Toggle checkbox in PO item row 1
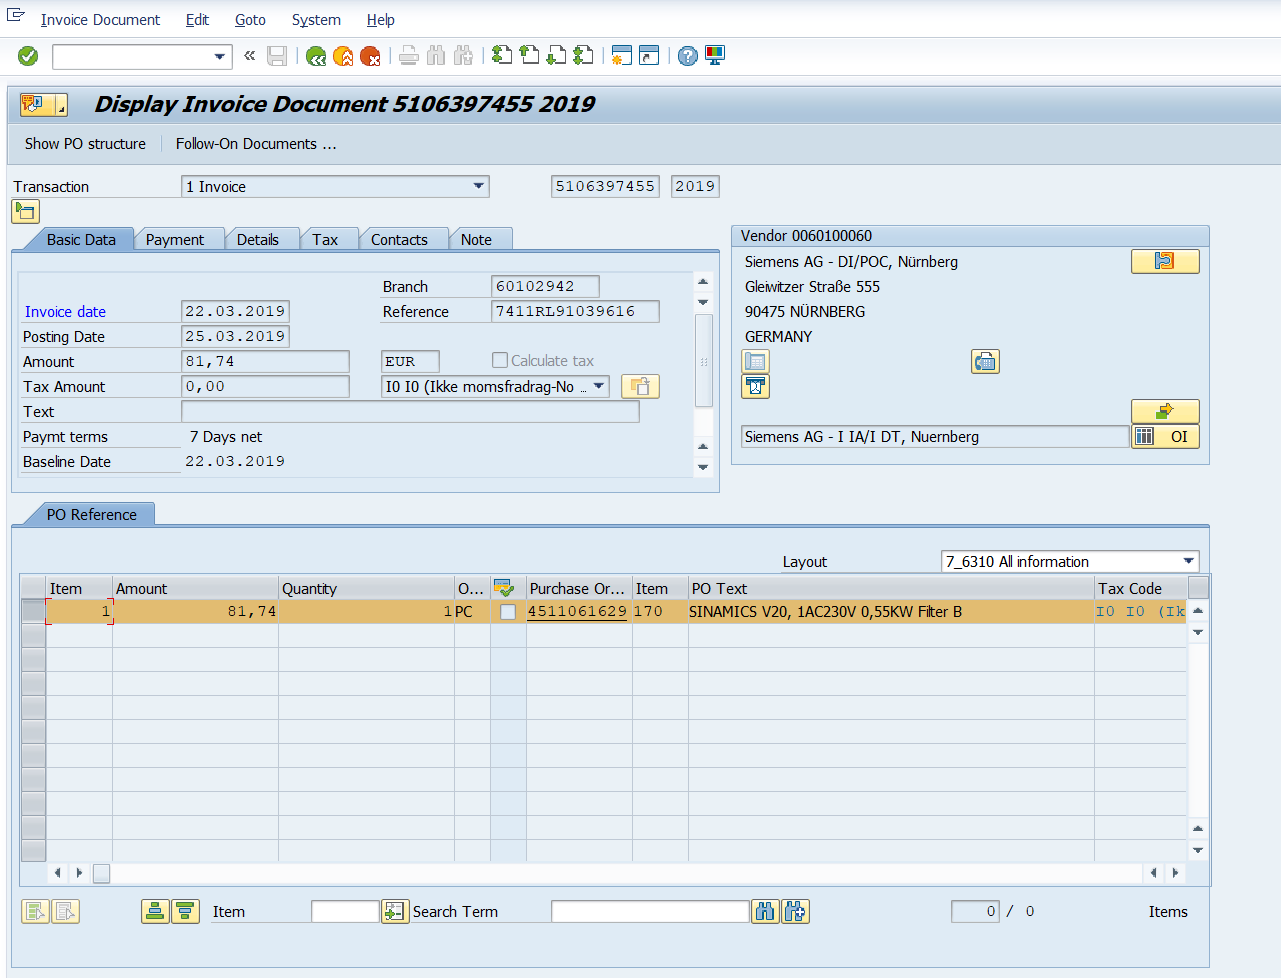 point(508,612)
